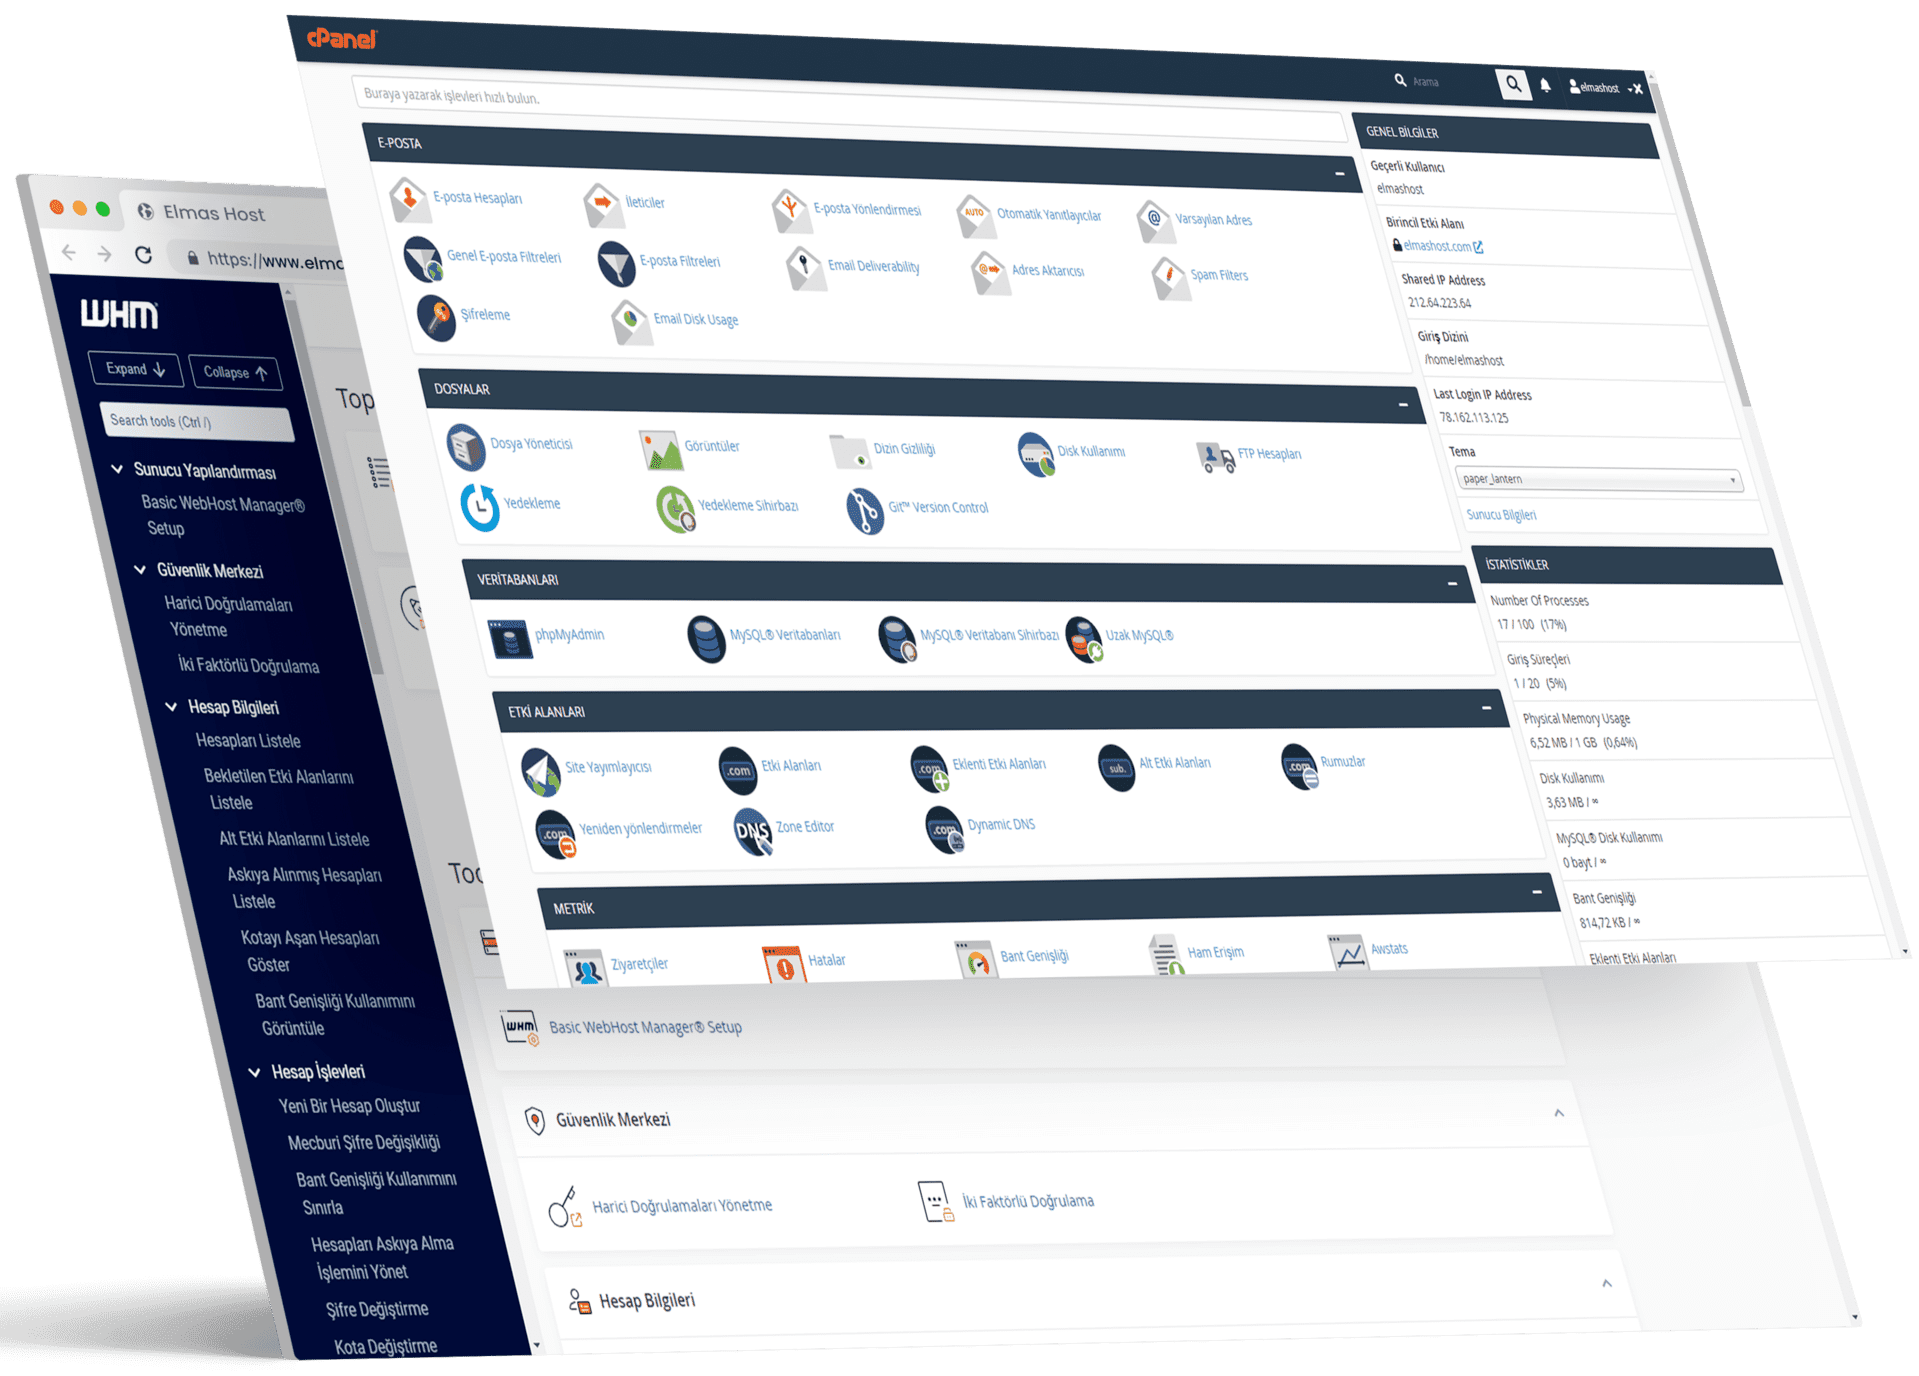This screenshot has width=1919, height=1376.
Task: Open Email Deliverability icon
Action: pos(804,267)
